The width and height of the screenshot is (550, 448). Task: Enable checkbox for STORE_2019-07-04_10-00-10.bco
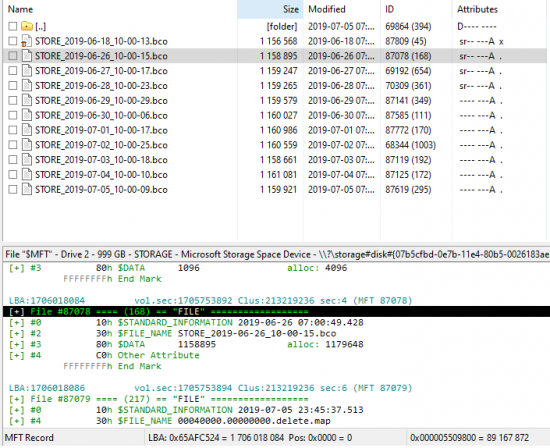[13, 175]
